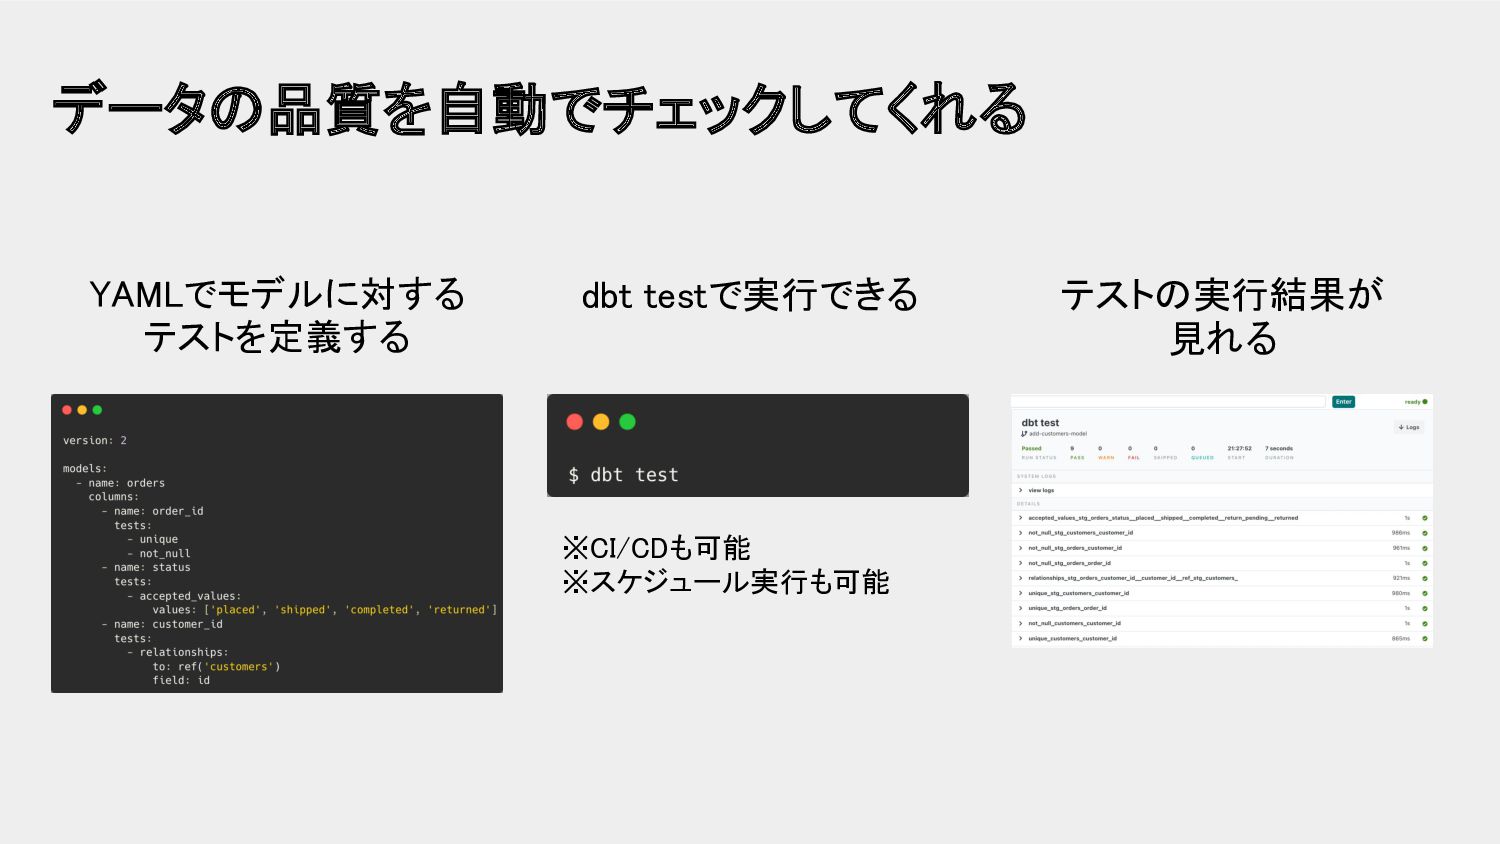Click relationships_stg_orders_customer_id test name
This screenshot has width=1500, height=844.
click(1133, 578)
